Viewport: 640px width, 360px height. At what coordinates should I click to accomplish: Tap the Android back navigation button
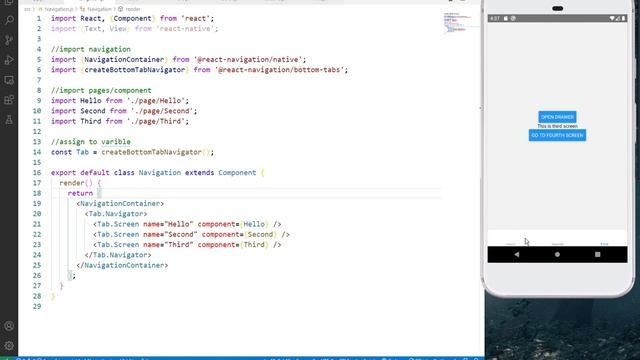click(517, 254)
